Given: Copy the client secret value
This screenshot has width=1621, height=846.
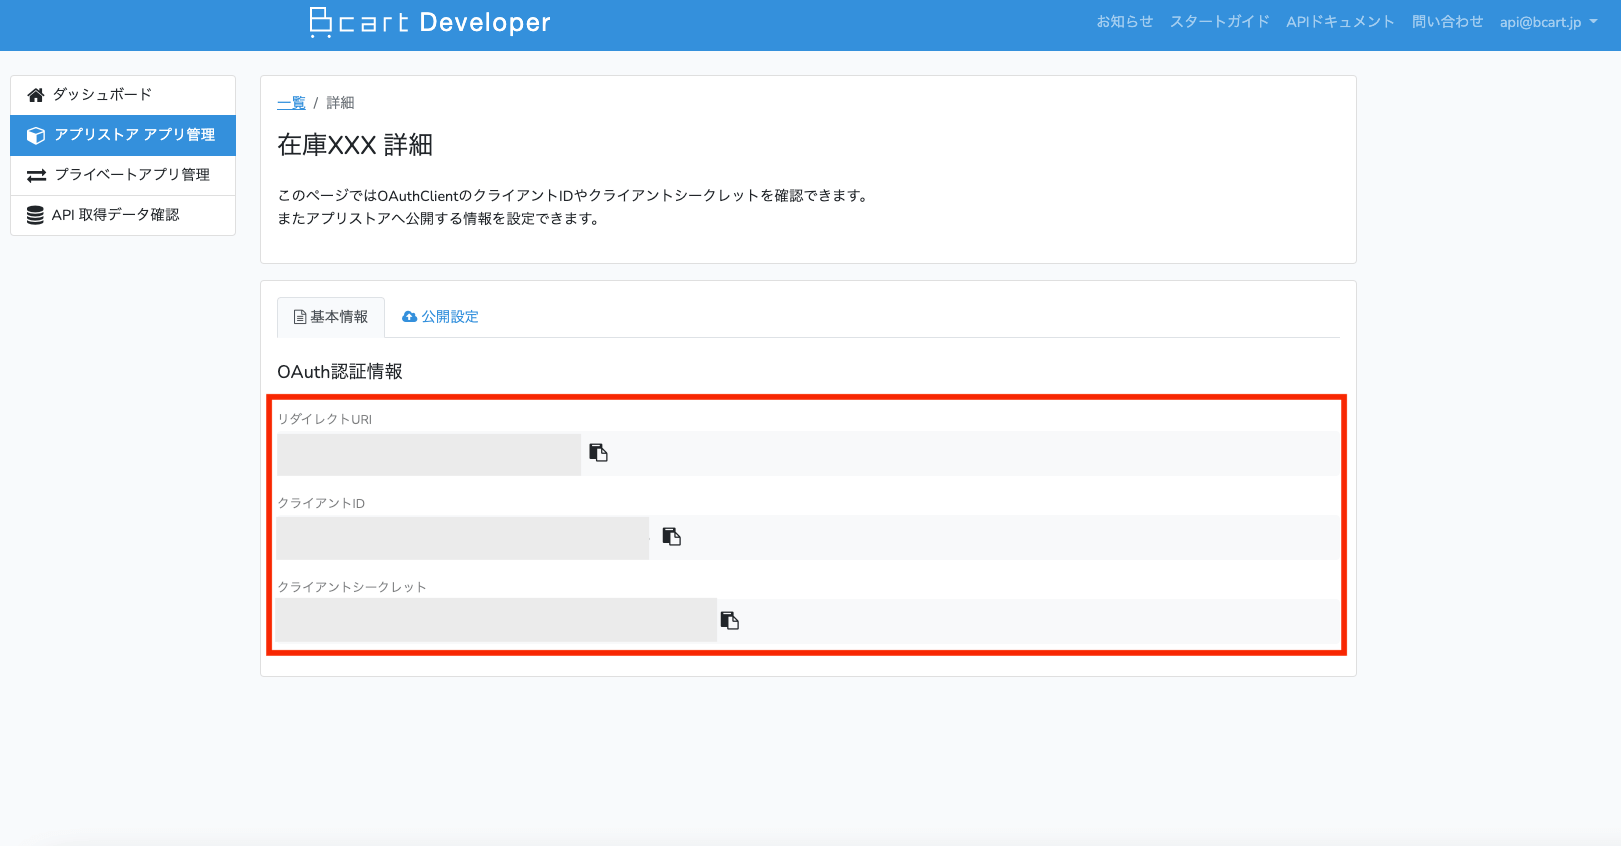Looking at the screenshot, I should coord(729,621).
